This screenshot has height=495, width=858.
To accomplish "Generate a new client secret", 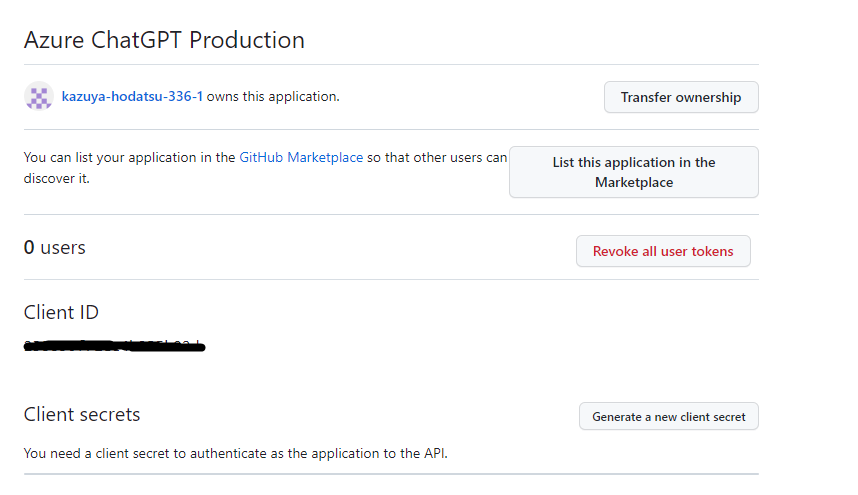I will click(x=669, y=416).
